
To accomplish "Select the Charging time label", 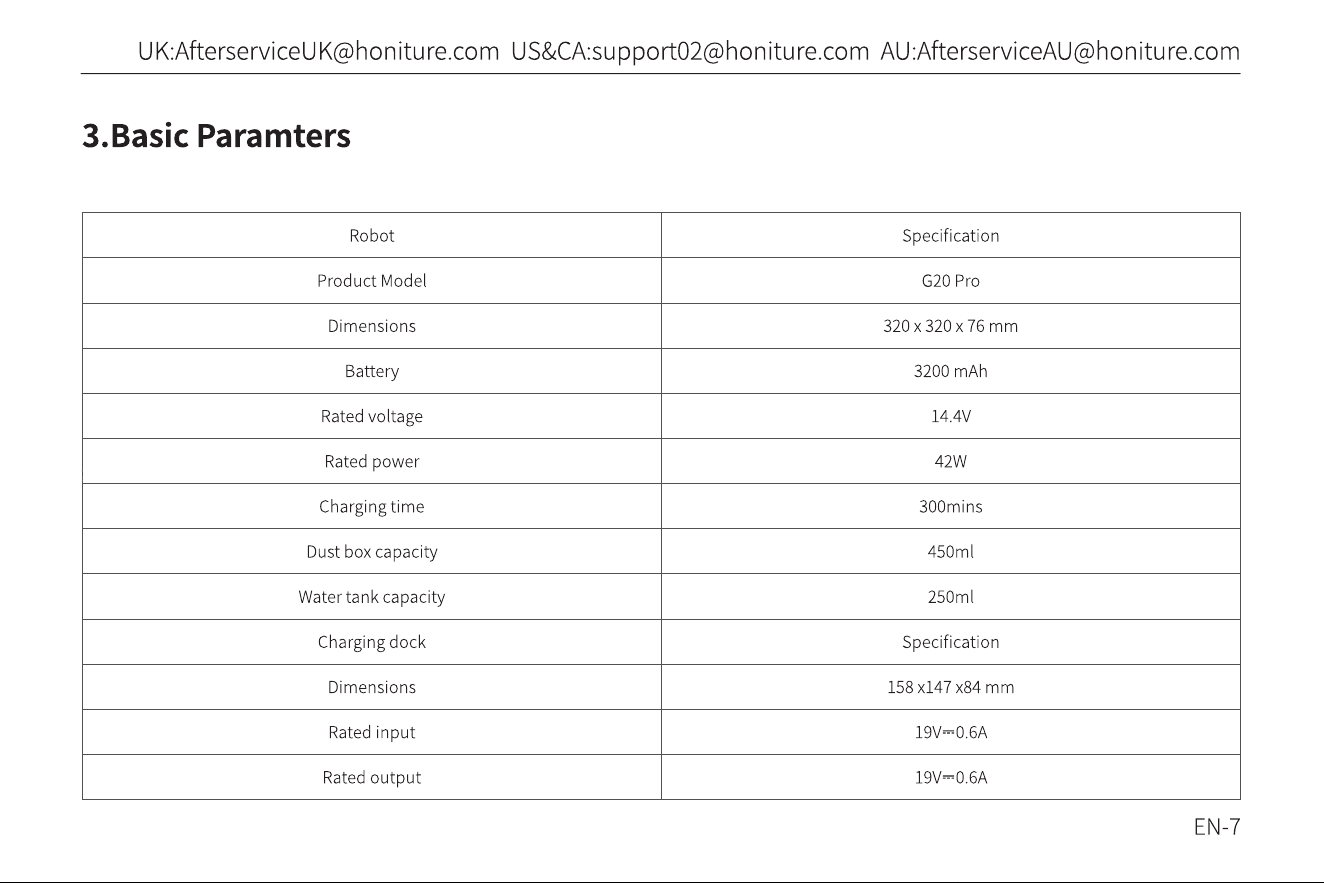I will (372, 507).
